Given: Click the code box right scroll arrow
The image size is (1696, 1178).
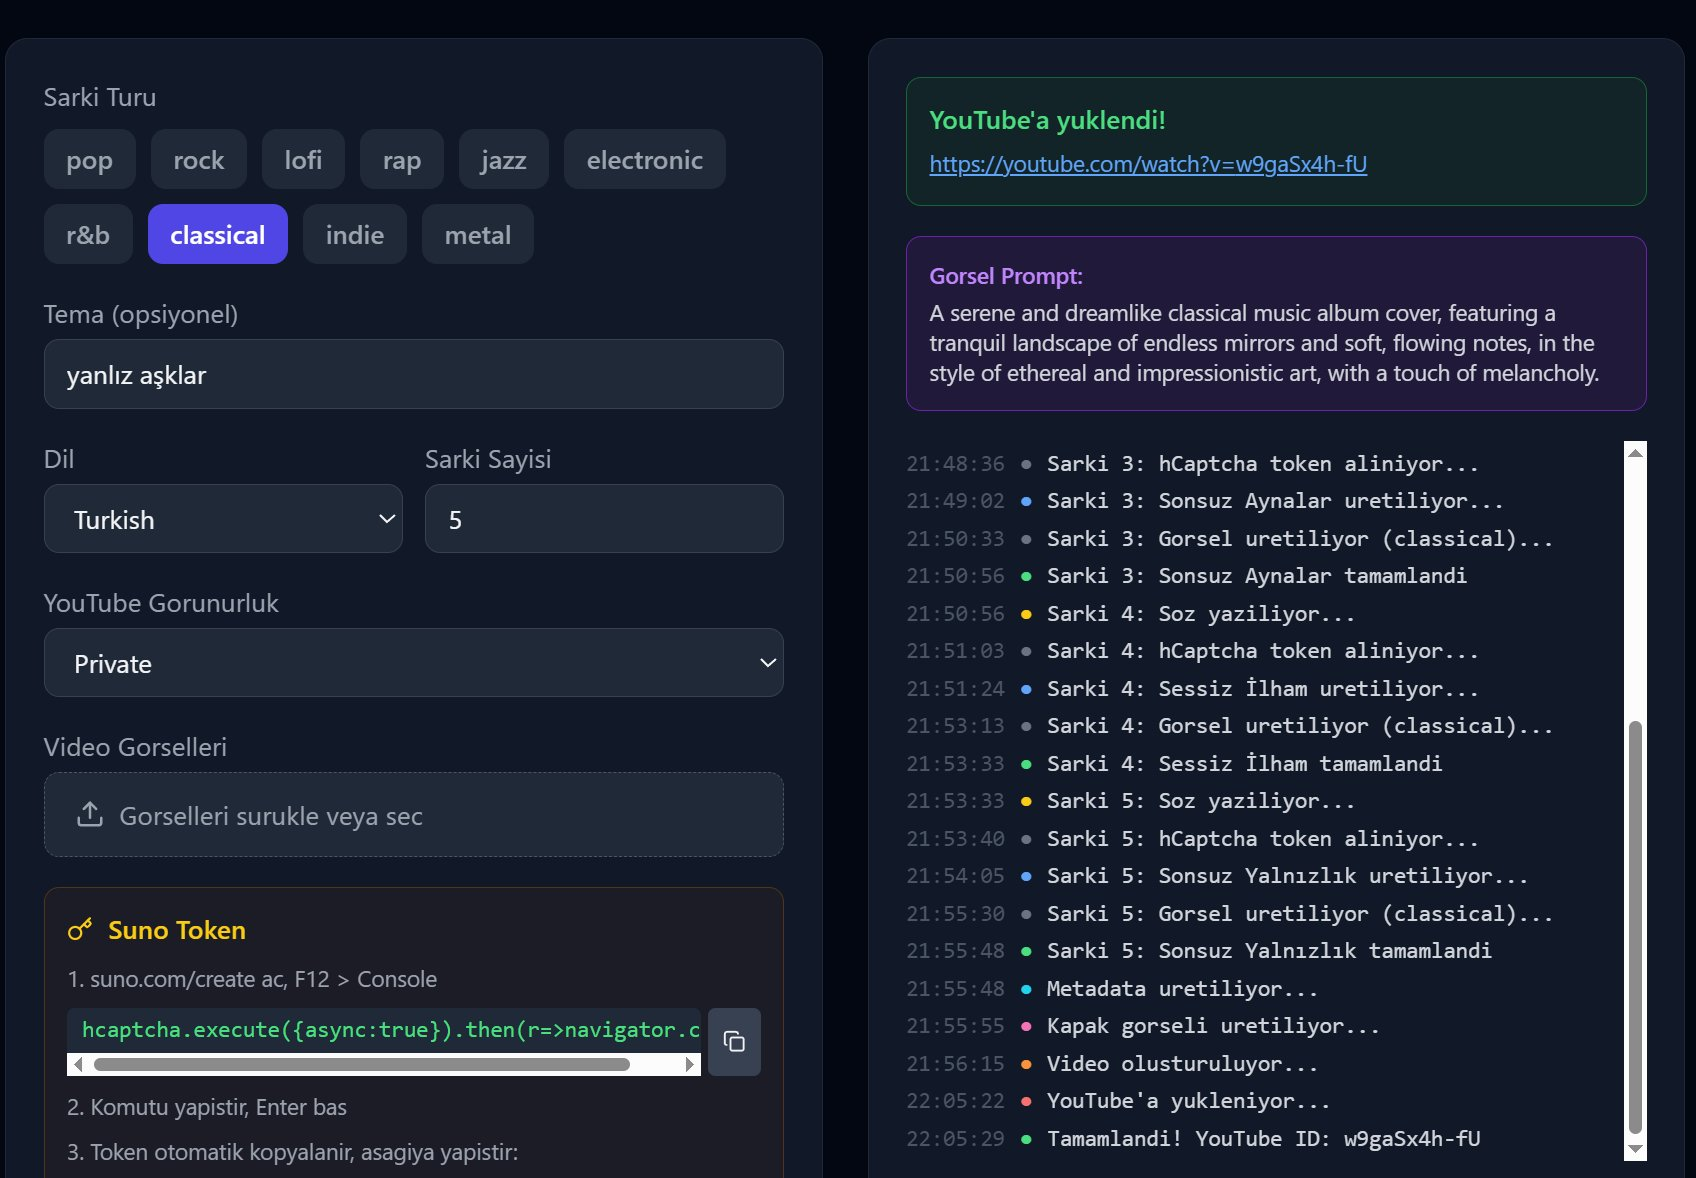Looking at the screenshot, I should pos(689,1064).
